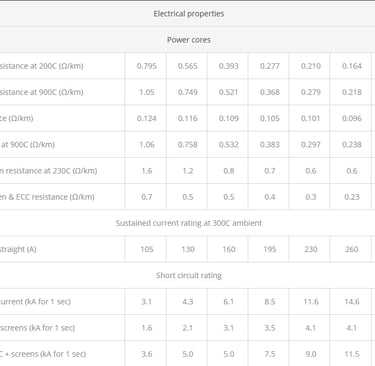This screenshot has width=375, height=366.
Task: Click the Short circuit rating heading
Action: click(x=189, y=275)
